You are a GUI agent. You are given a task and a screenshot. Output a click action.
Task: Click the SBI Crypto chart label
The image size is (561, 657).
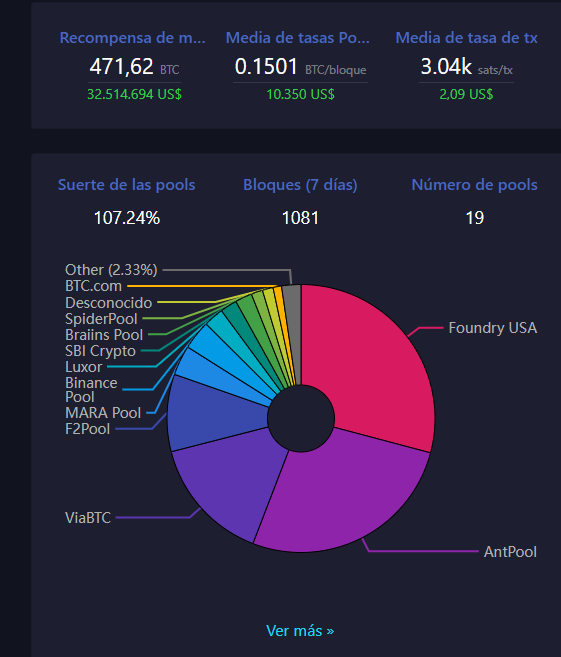(100, 351)
